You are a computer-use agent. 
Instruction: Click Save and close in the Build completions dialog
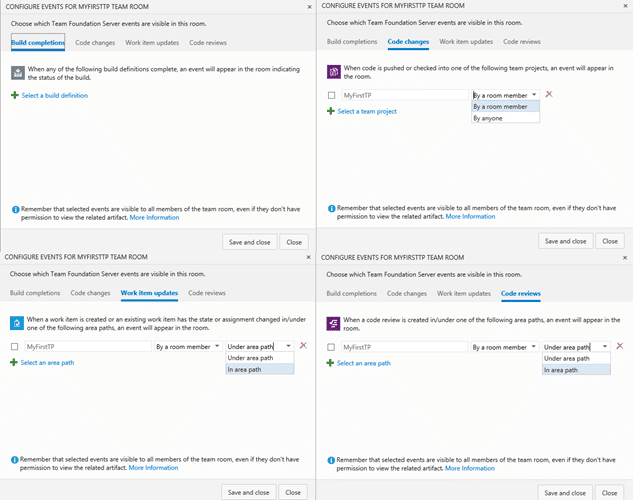pyautogui.click(x=249, y=242)
